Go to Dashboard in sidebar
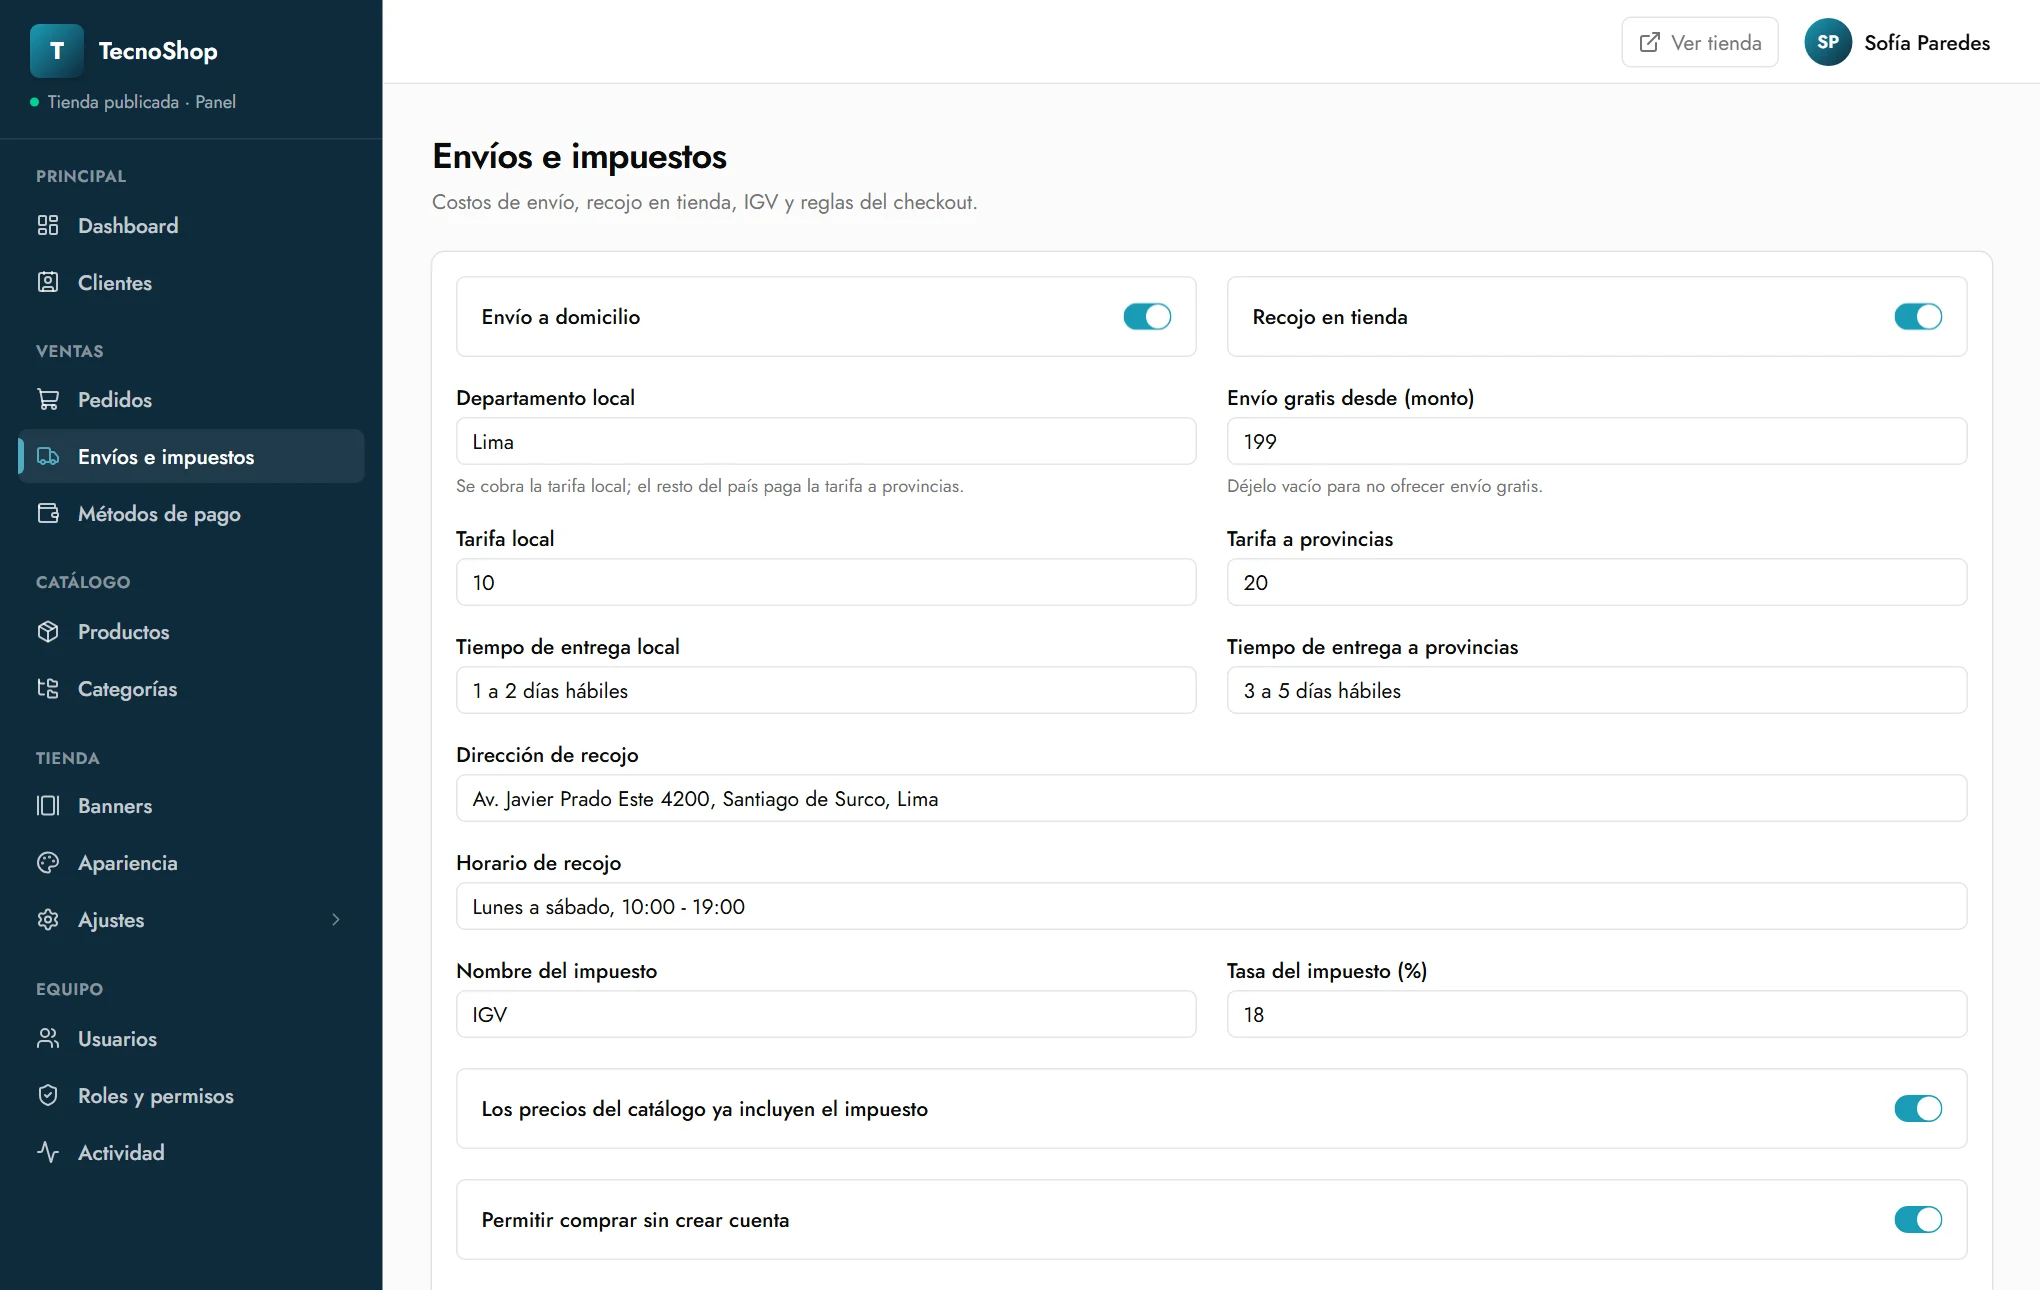 [191, 225]
